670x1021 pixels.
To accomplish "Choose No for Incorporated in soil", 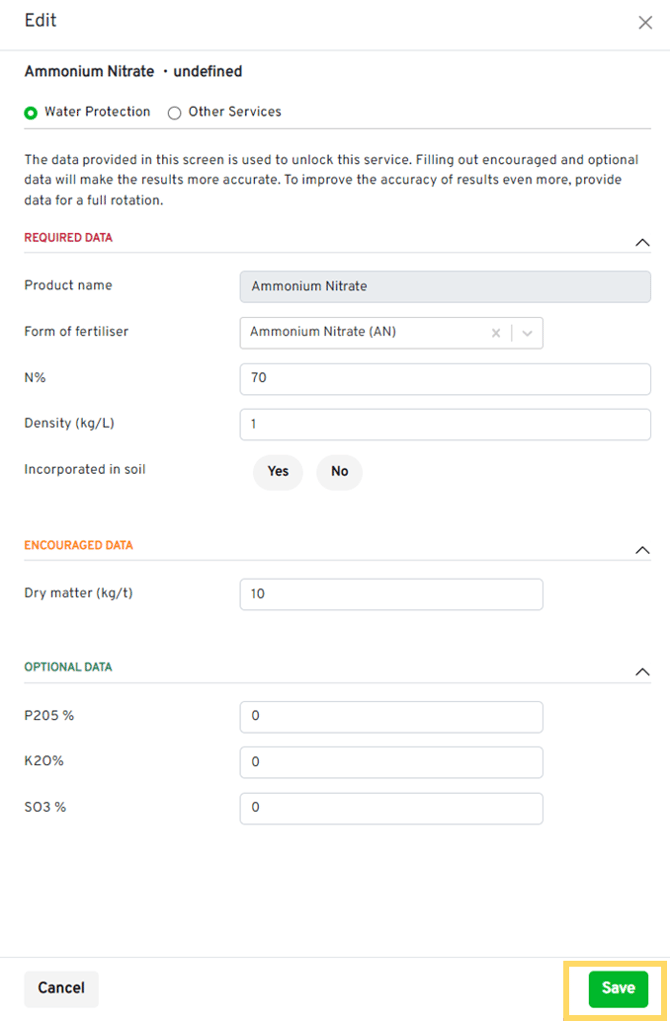I will click(339, 471).
